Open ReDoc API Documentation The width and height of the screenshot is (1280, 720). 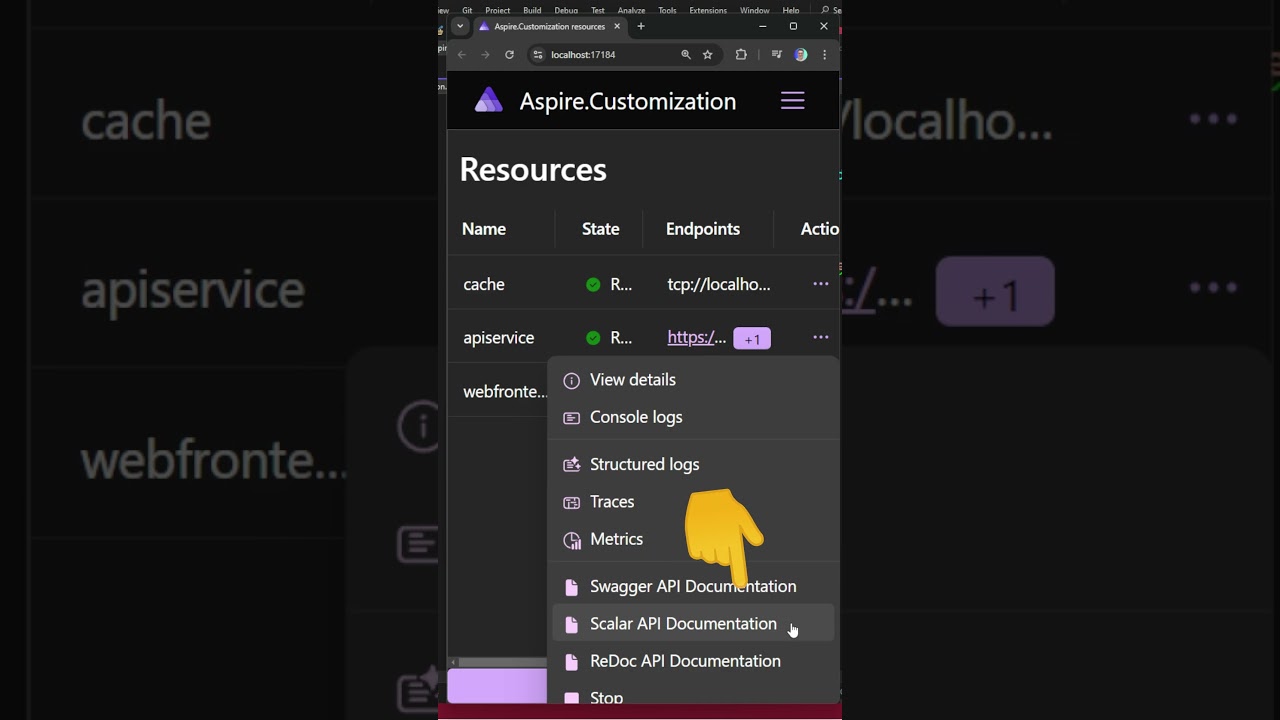click(694, 661)
